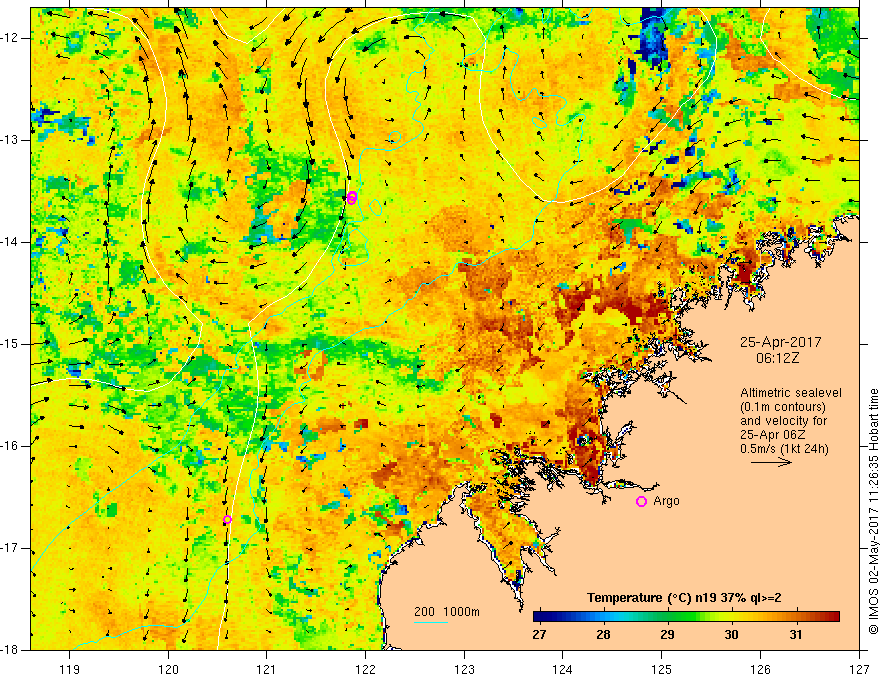Click longitude axis label 127
The height and width of the screenshot is (680, 880).
pos(859,669)
